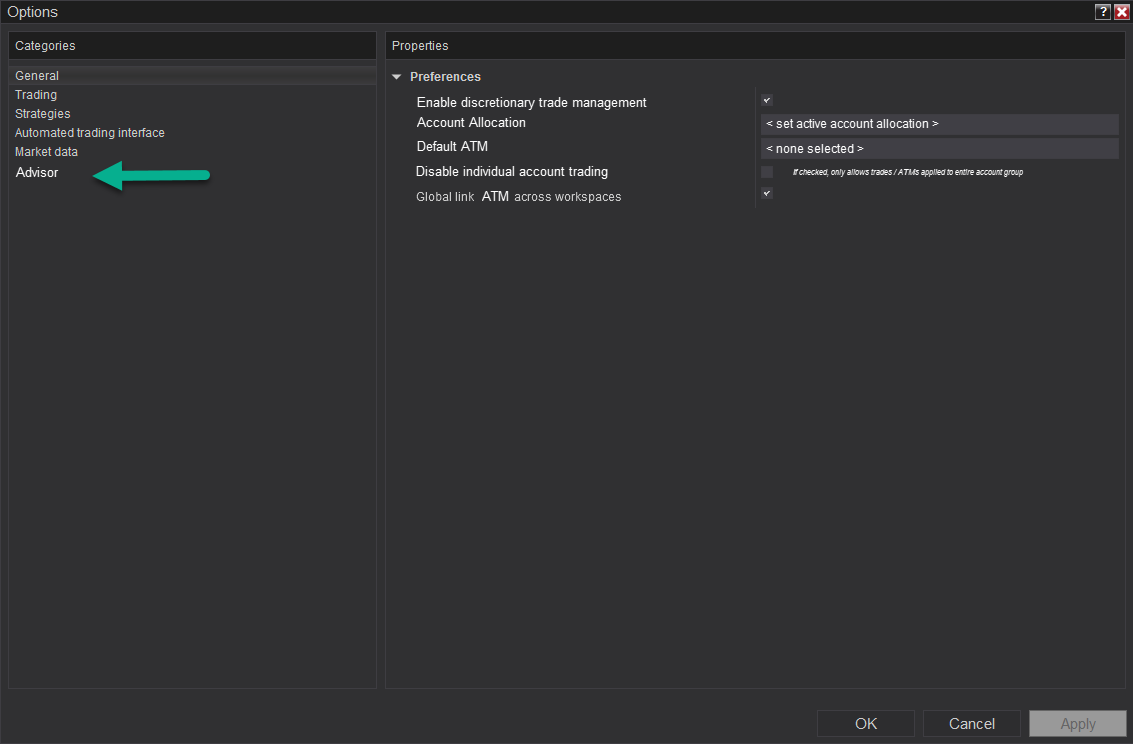Screen dimensions: 1133x744
Task: Select the Advisor category
Action: coord(37,173)
